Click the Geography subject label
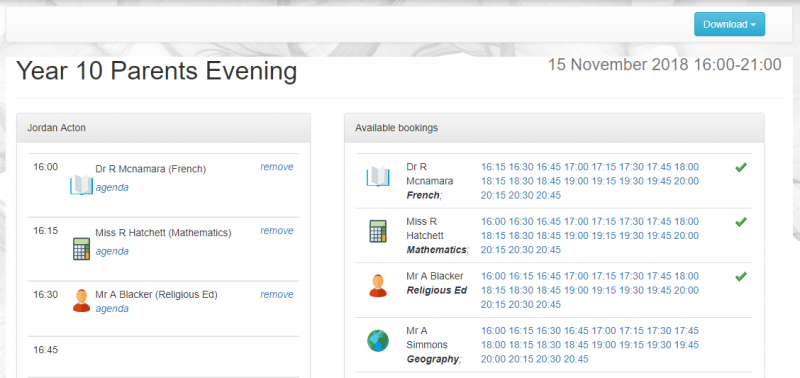Image resolution: width=800 pixels, height=378 pixels. 433,359
